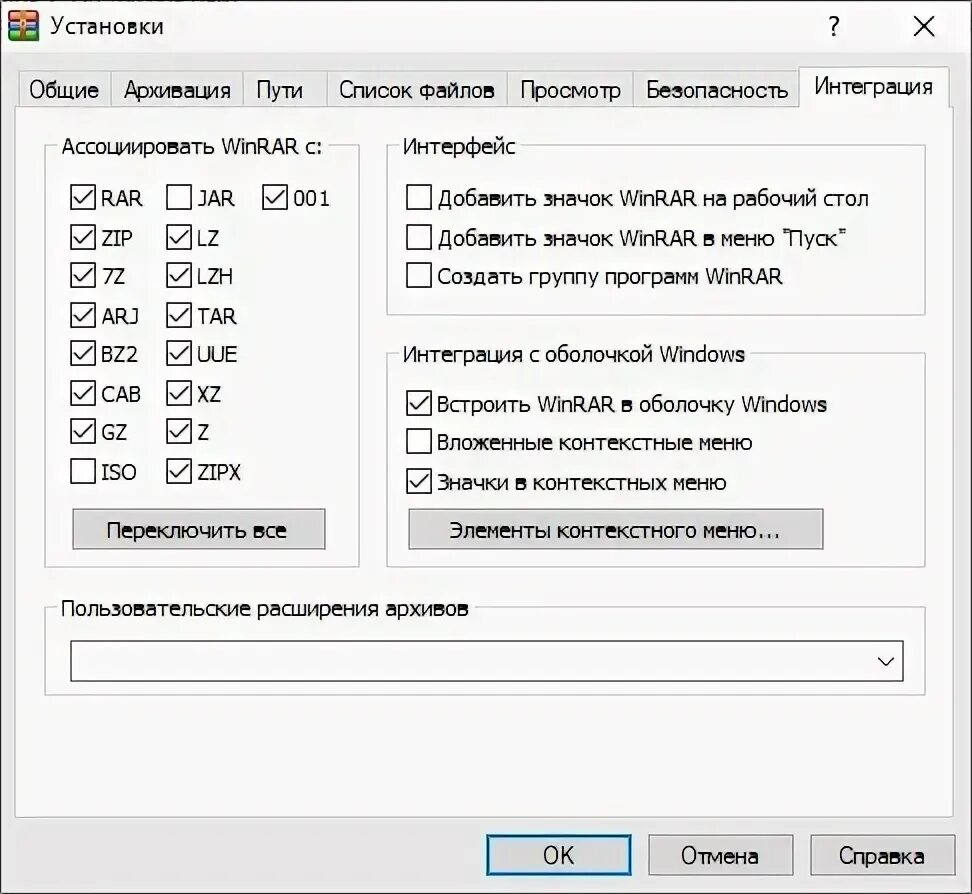Uncheck Встроить WinRAR в оболочку Windows
This screenshot has height=894, width=972.
(419, 404)
